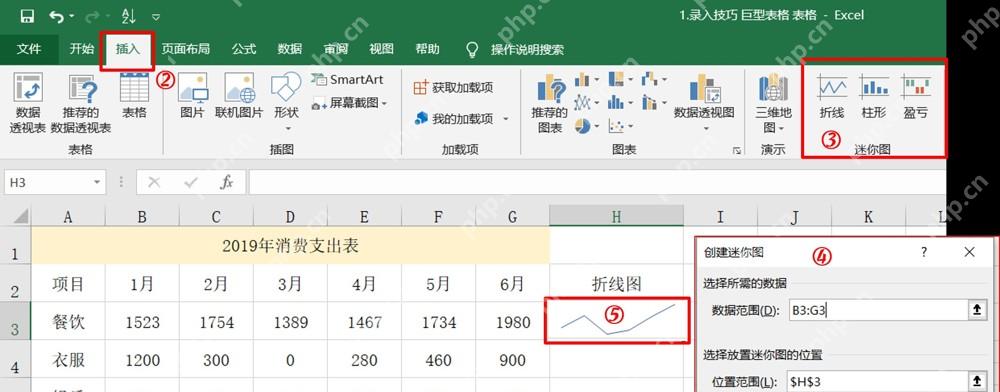Sort ascending with the A-Z icon
Viewport: 1000px width, 392px height.
point(129,17)
